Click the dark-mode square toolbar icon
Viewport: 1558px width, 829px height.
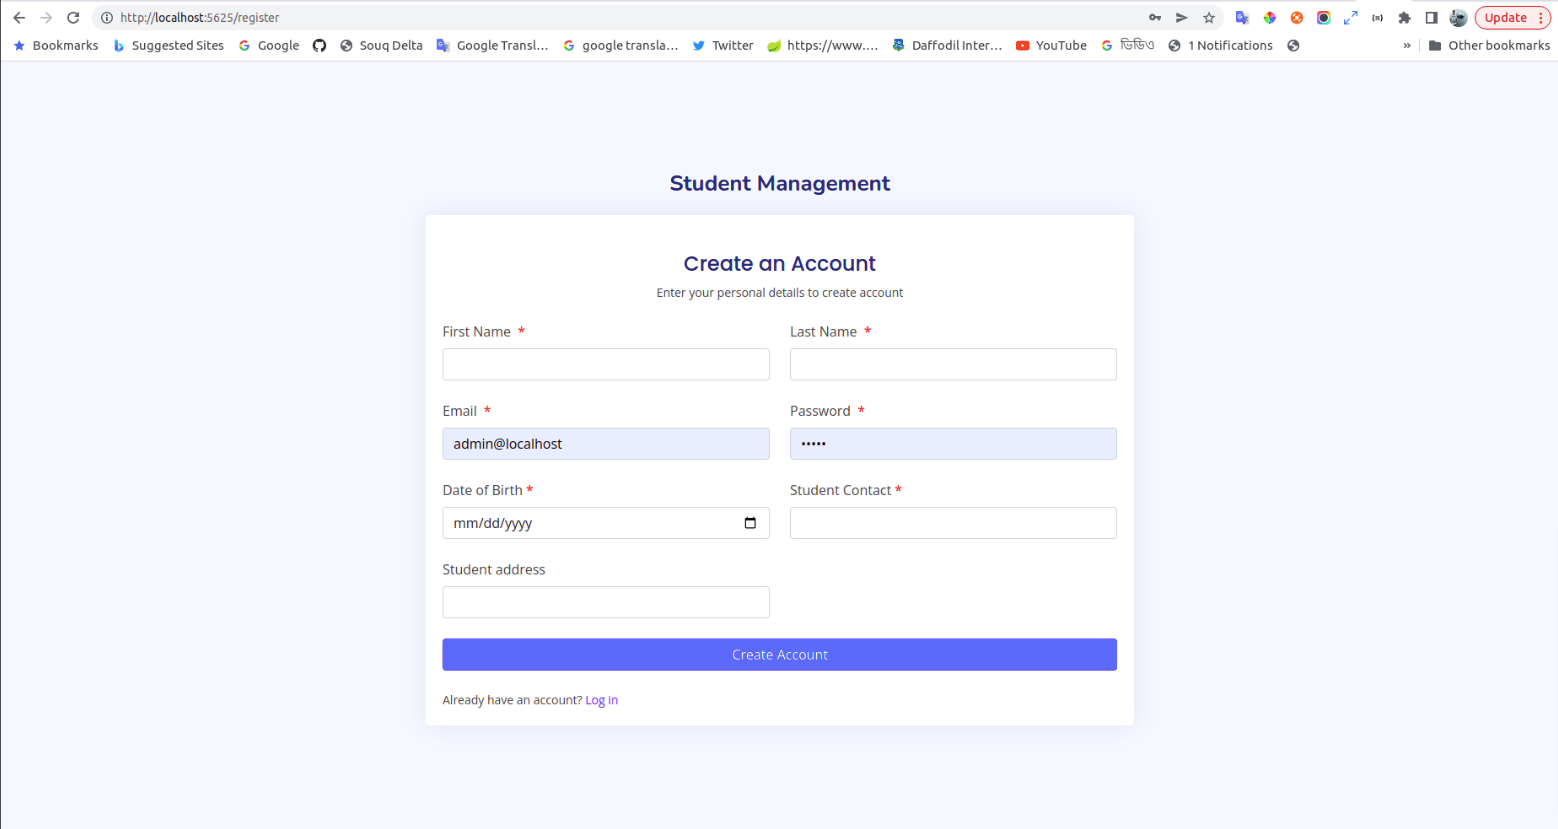pyautogui.click(x=1432, y=17)
